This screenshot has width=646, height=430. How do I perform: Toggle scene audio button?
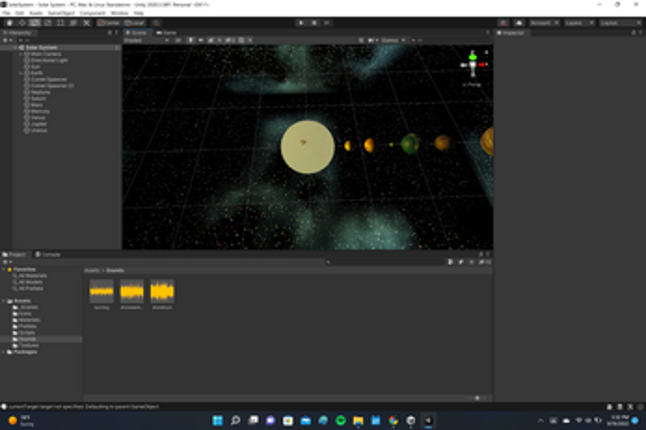coord(201,40)
